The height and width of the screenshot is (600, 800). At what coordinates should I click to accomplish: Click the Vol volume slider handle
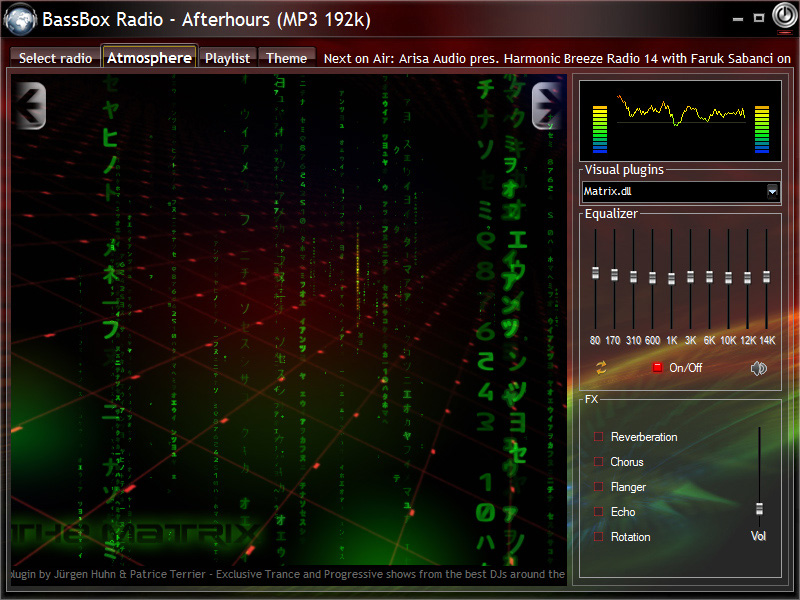(x=759, y=509)
